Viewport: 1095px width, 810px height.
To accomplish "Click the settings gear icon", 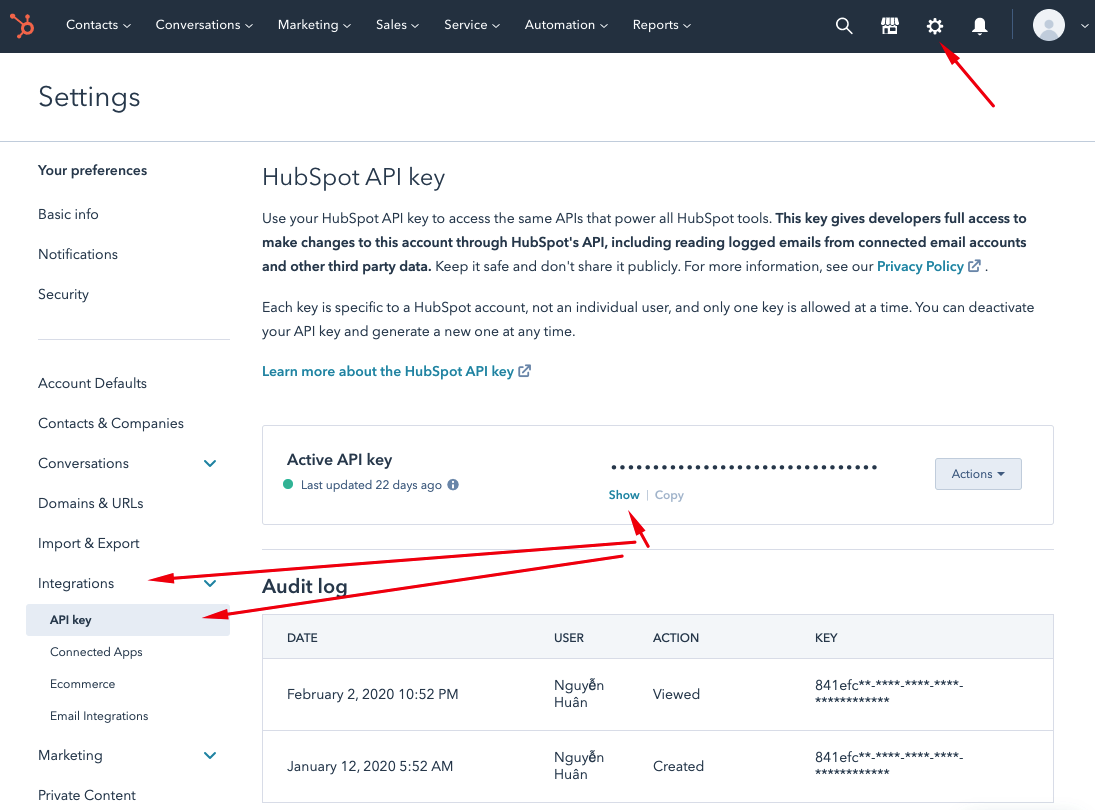I will (934, 26).
